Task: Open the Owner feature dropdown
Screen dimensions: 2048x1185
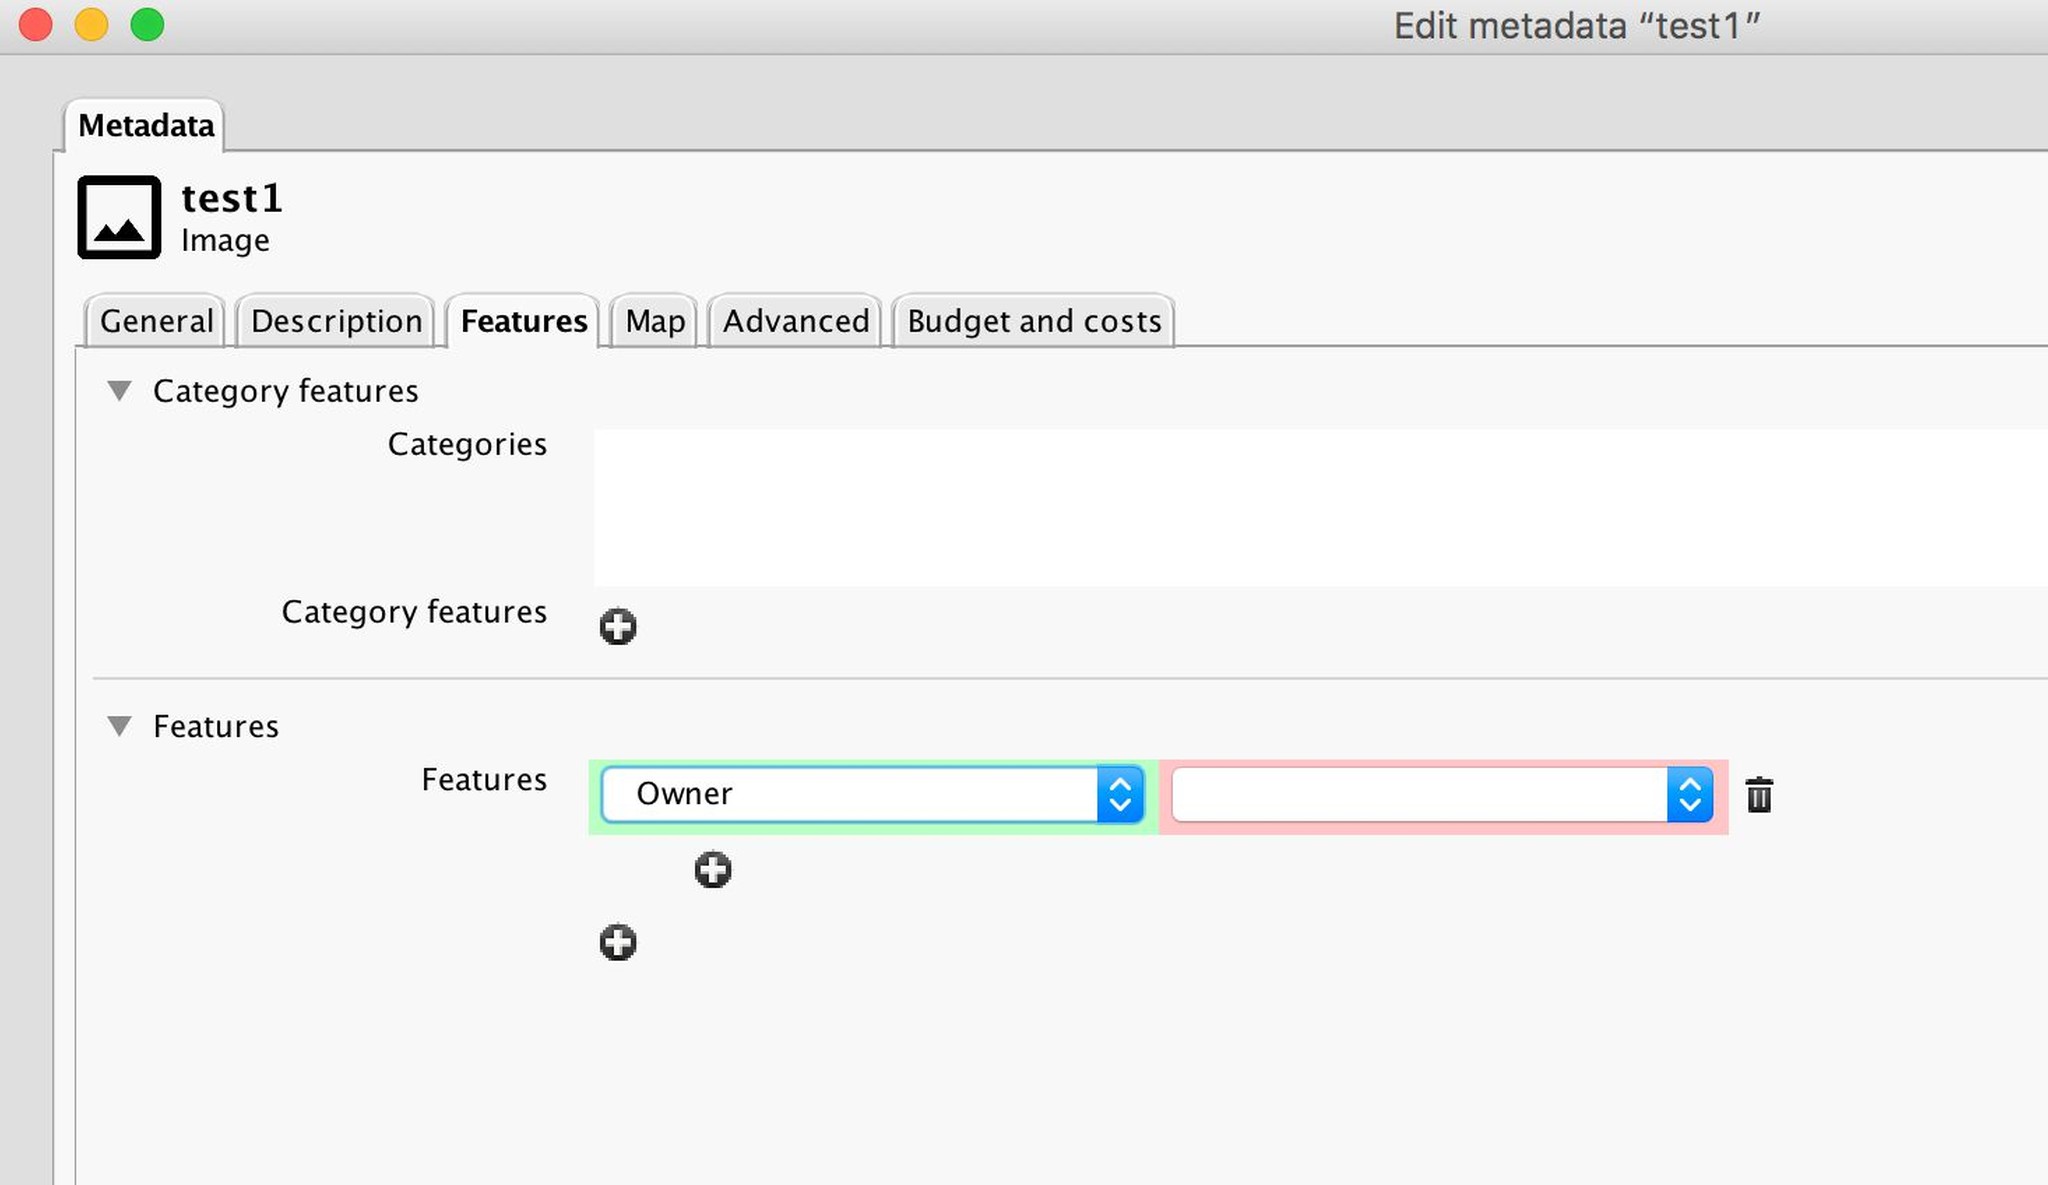Action: [x=870, y=795]
